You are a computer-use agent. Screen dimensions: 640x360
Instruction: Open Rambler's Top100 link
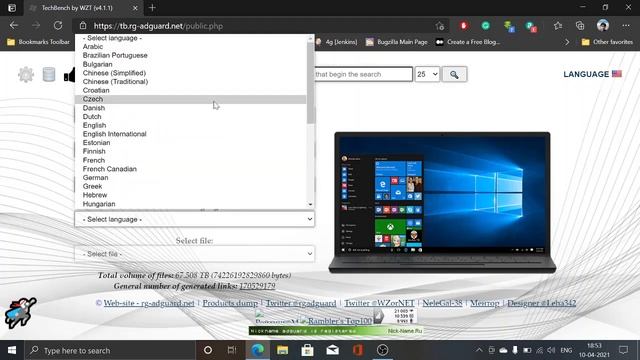tap(340, 321)
